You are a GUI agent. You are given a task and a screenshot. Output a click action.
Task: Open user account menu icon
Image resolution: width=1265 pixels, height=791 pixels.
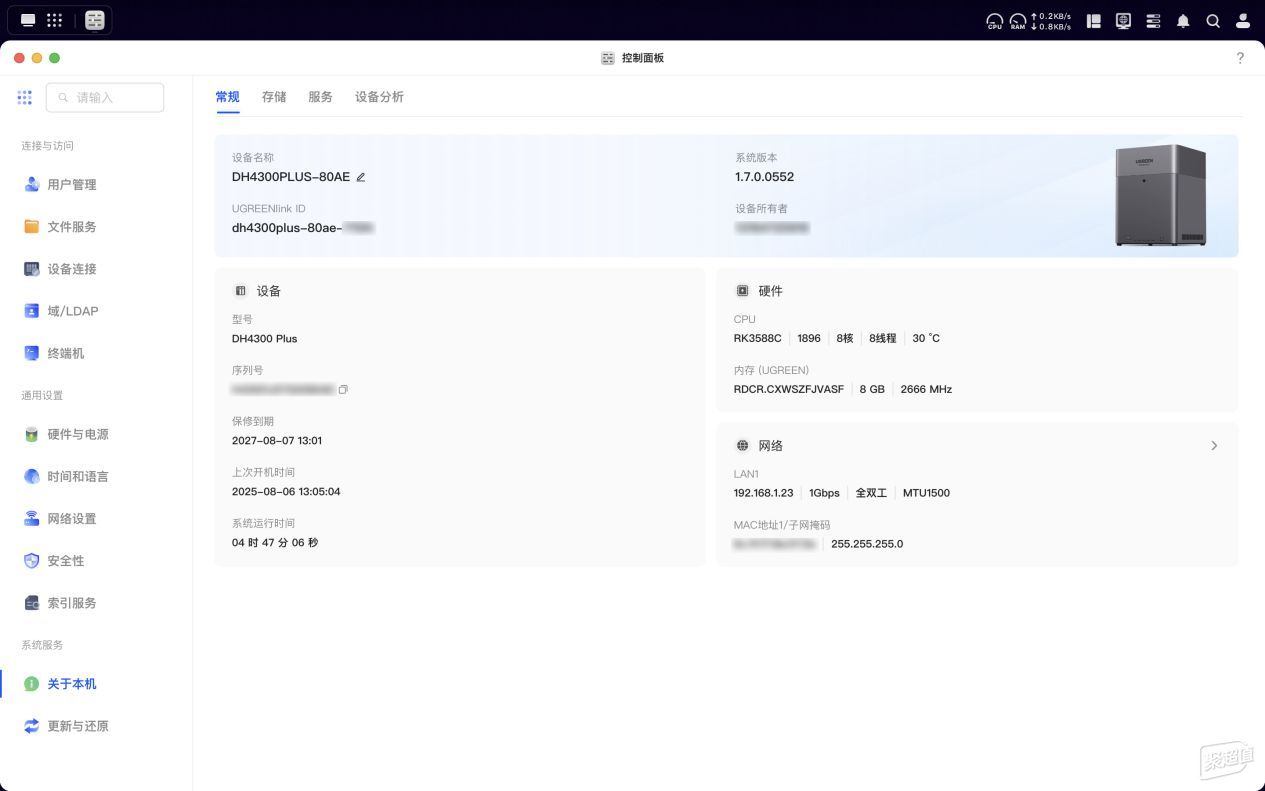tap(1243, 20)
